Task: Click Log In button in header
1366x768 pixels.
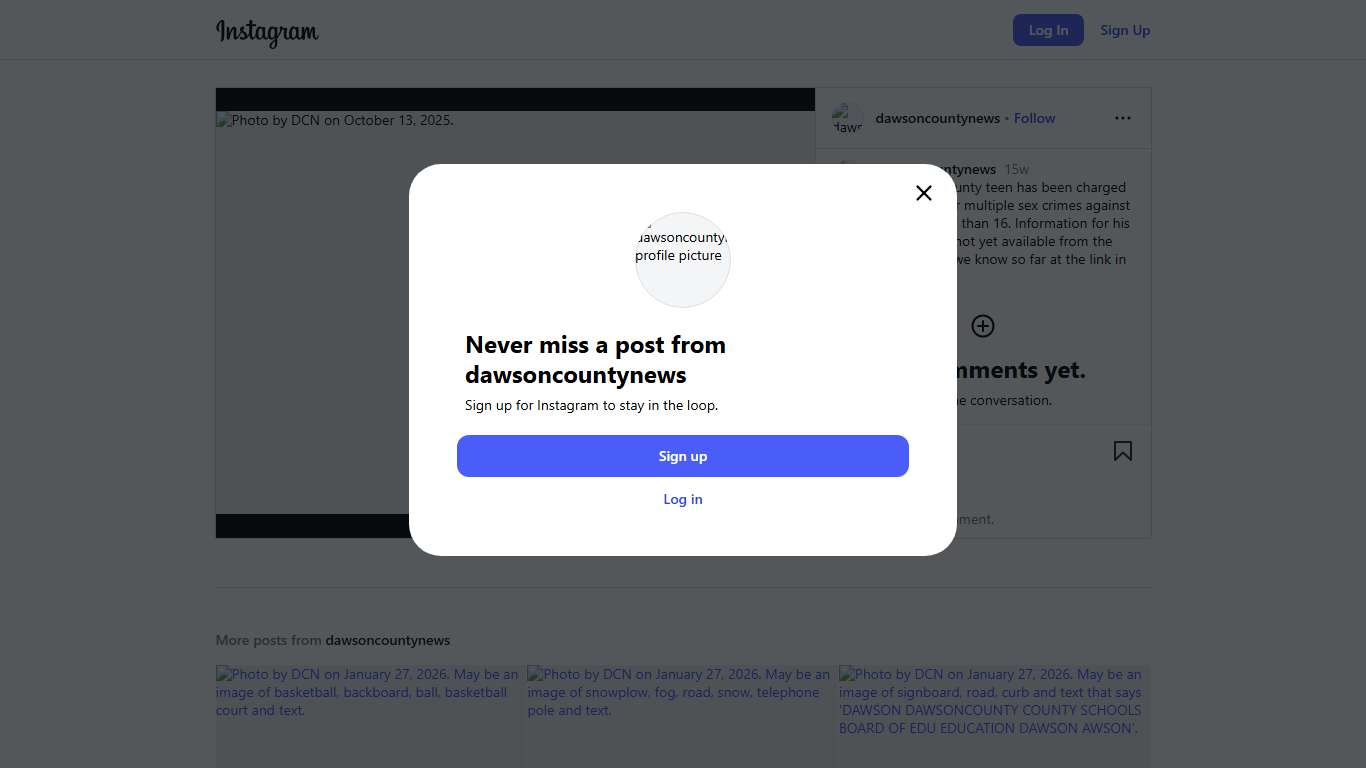Action: 1048,30
